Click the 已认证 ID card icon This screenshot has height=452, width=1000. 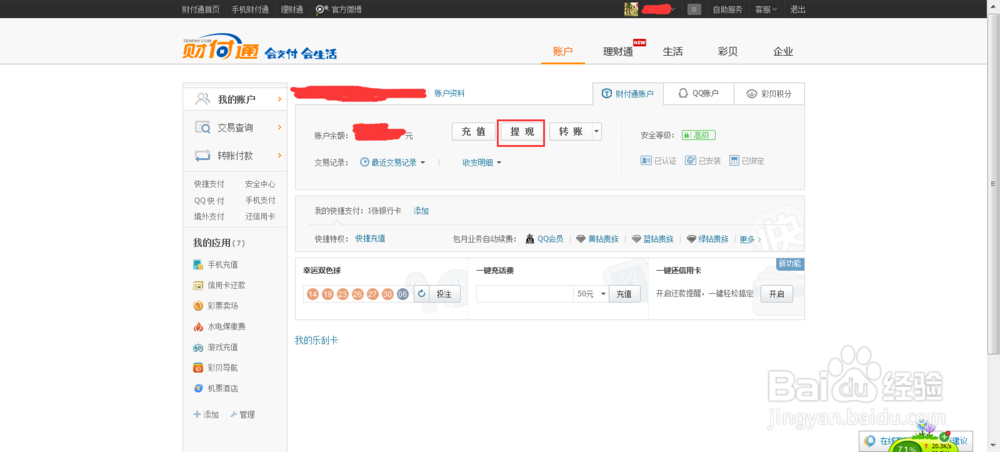(x=646, y=161)
